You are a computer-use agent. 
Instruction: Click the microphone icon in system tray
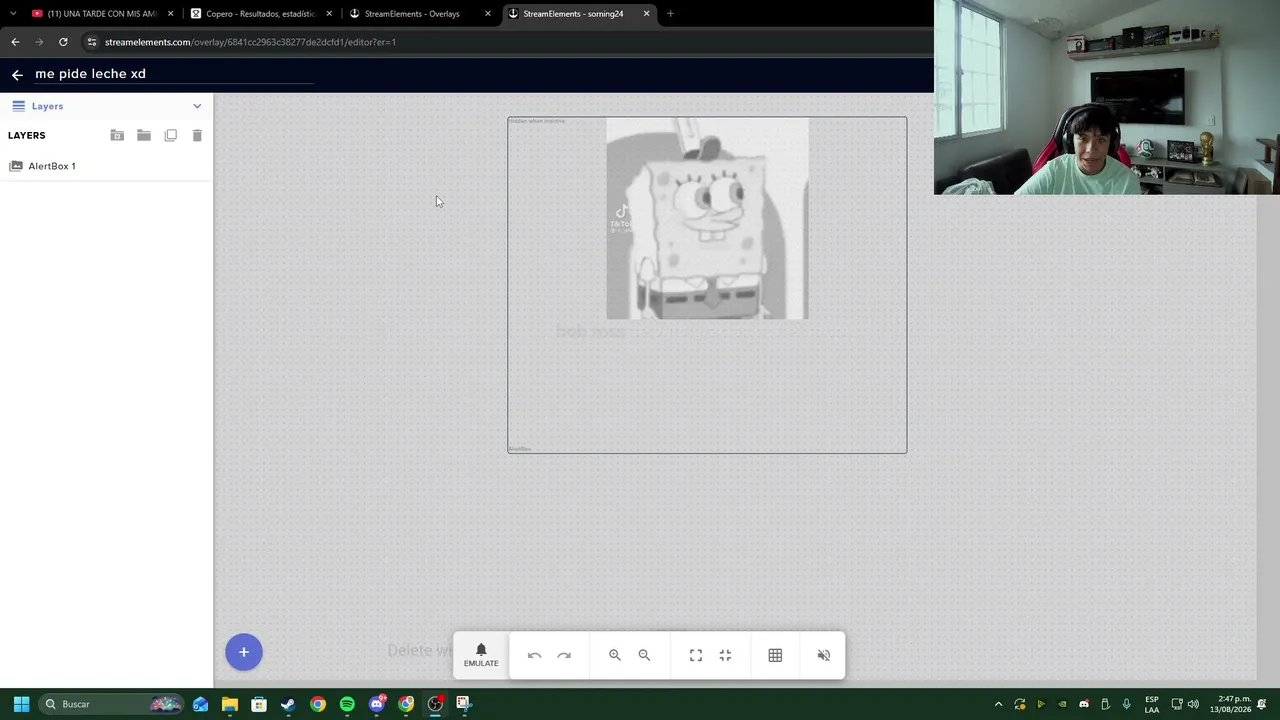(1126, 704)
